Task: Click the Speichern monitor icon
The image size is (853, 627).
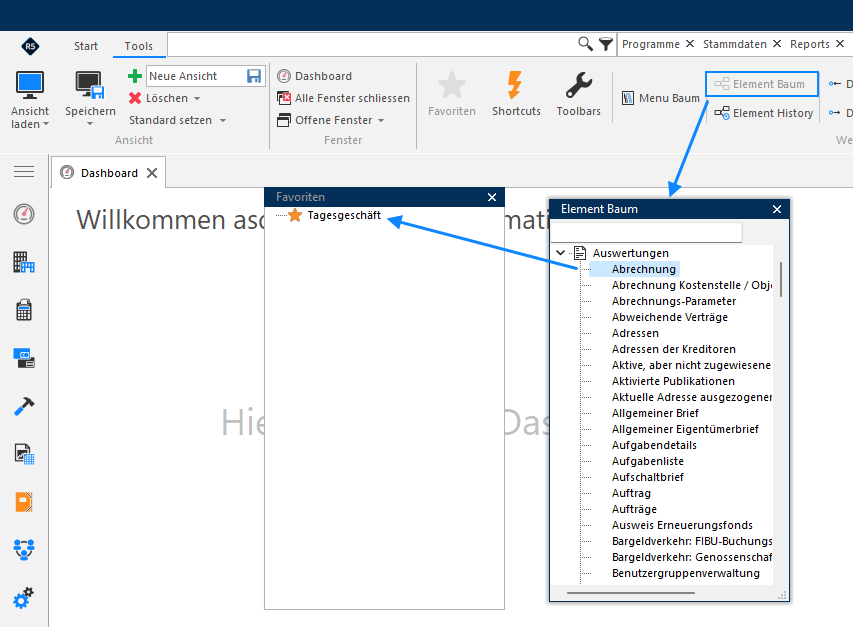Action: (x=90, y=85)
